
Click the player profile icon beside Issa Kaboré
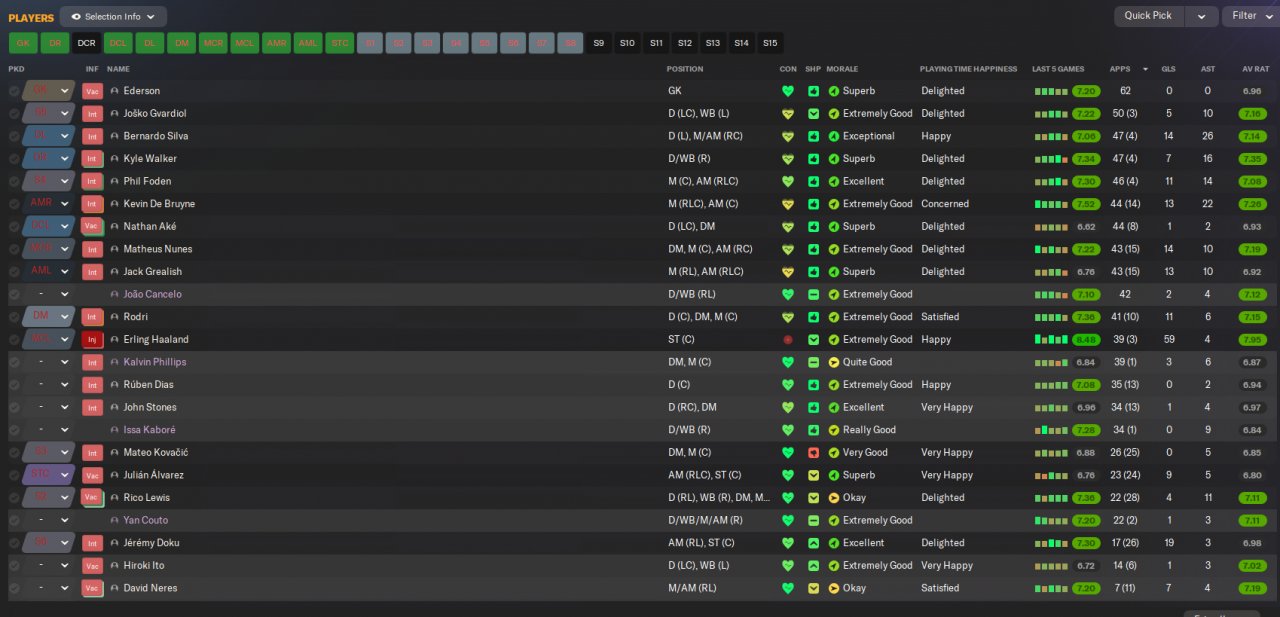[114, 430]
